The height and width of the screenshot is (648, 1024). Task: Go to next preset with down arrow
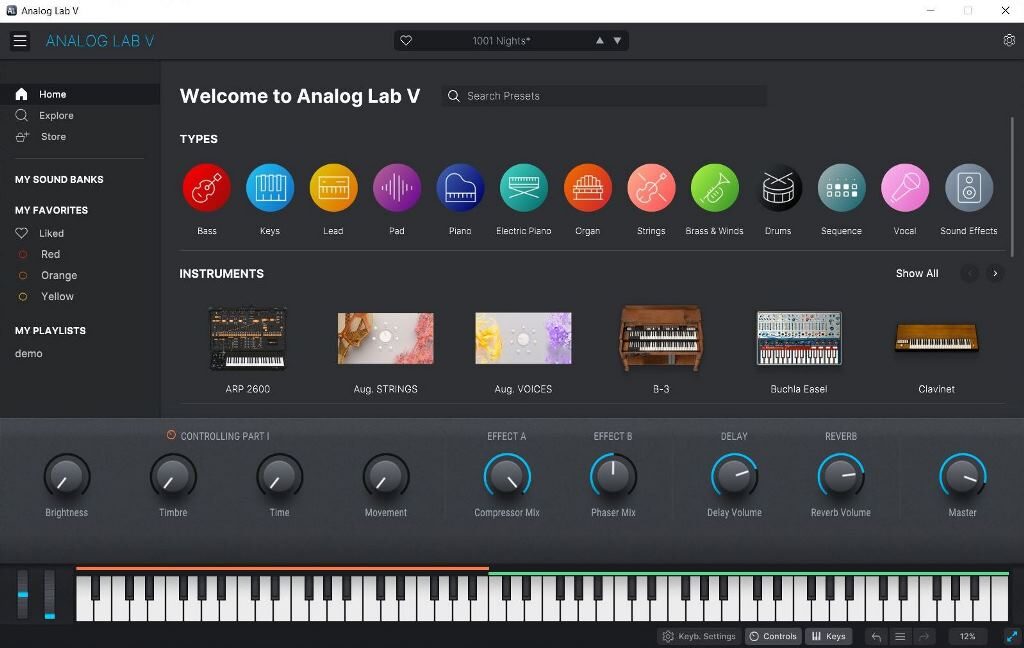coord(617,40)
